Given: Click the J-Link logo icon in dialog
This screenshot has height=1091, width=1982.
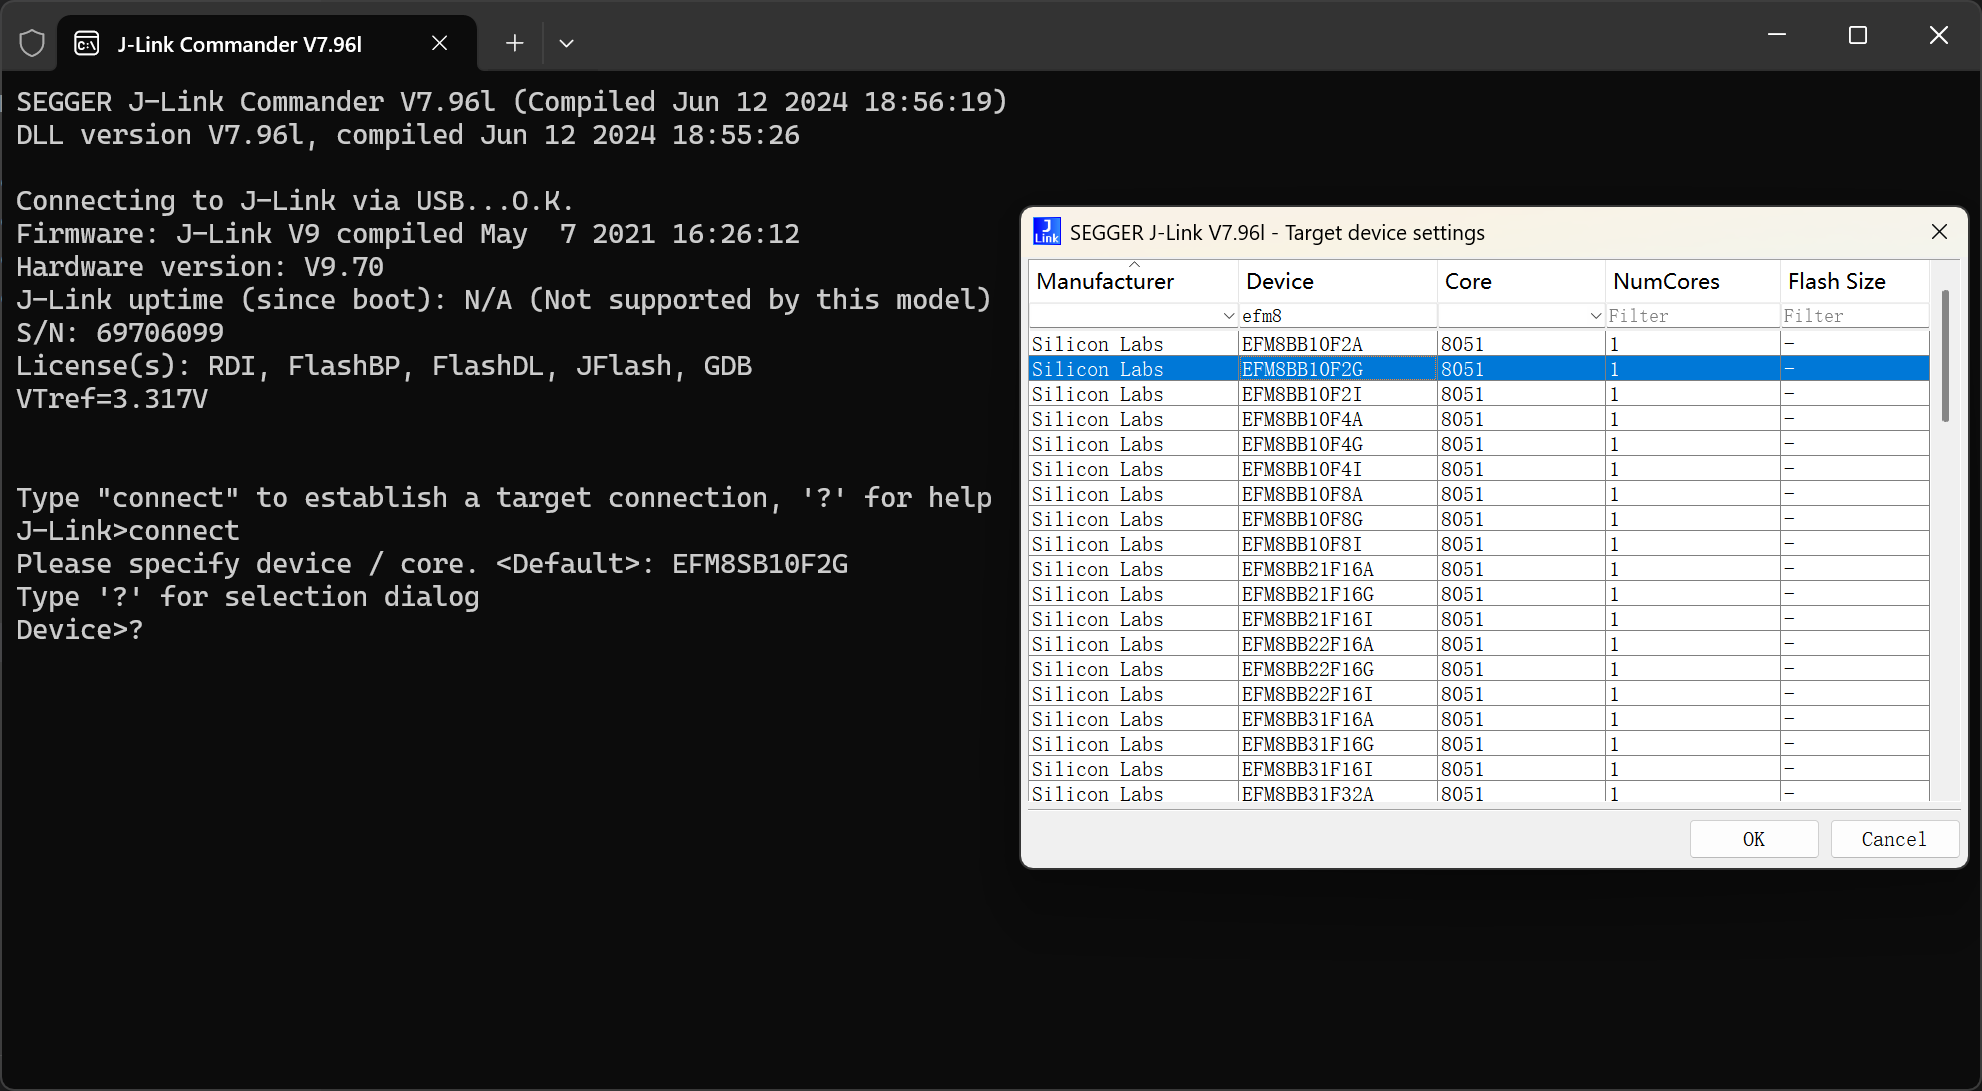Looking at the screenshot, I should 1046,232.
